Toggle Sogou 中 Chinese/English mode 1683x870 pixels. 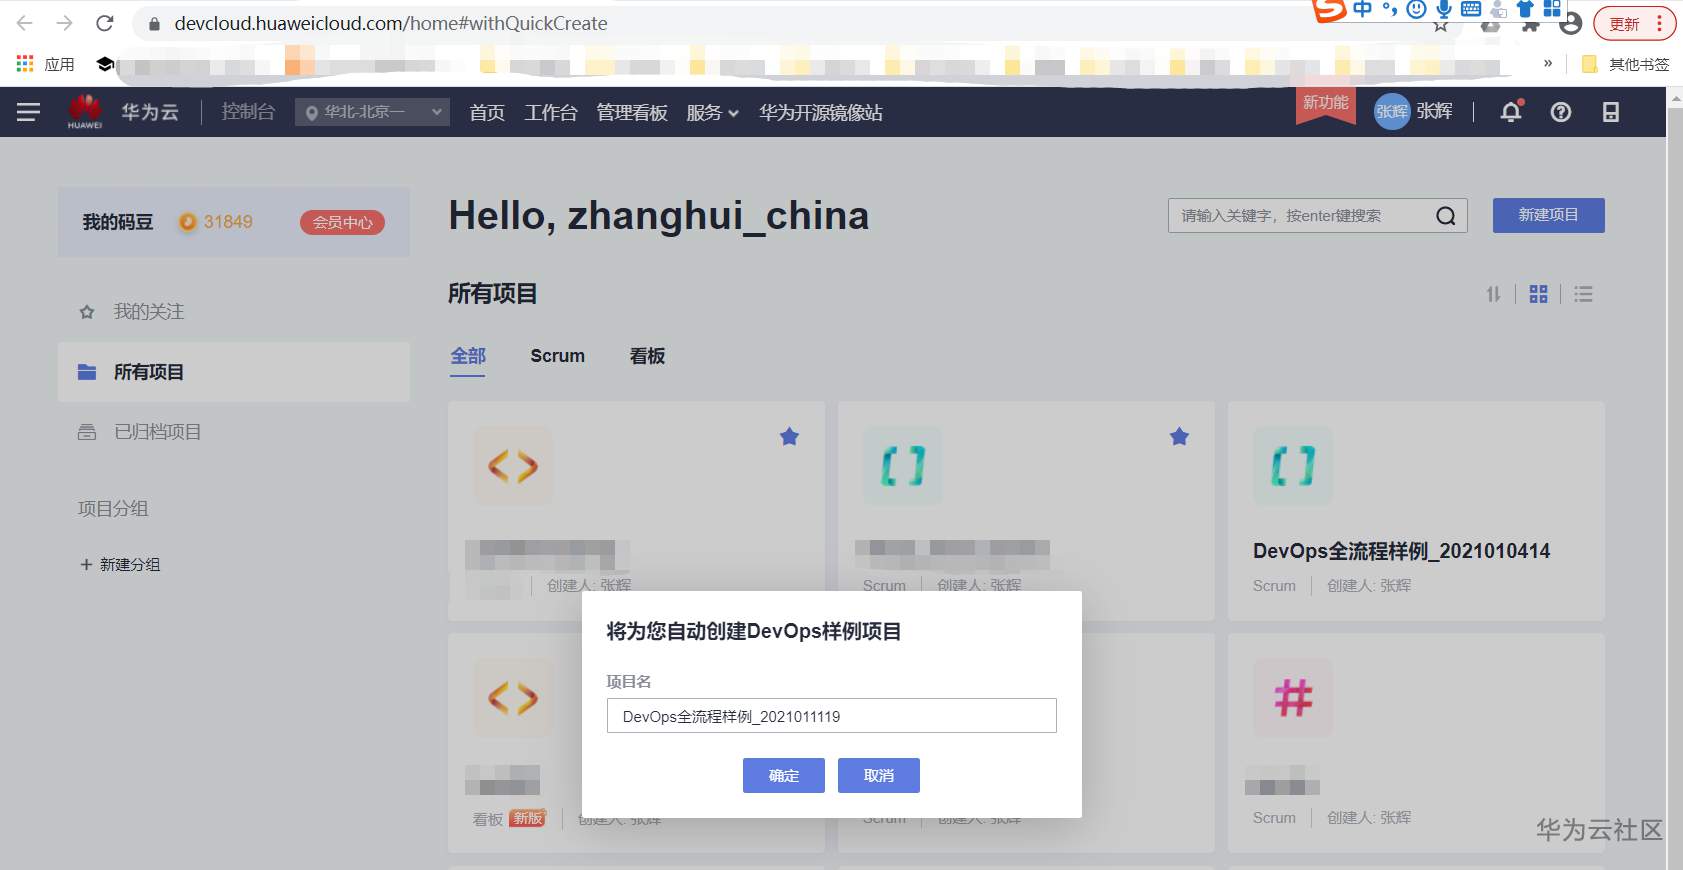click(x=1363, y=9)
